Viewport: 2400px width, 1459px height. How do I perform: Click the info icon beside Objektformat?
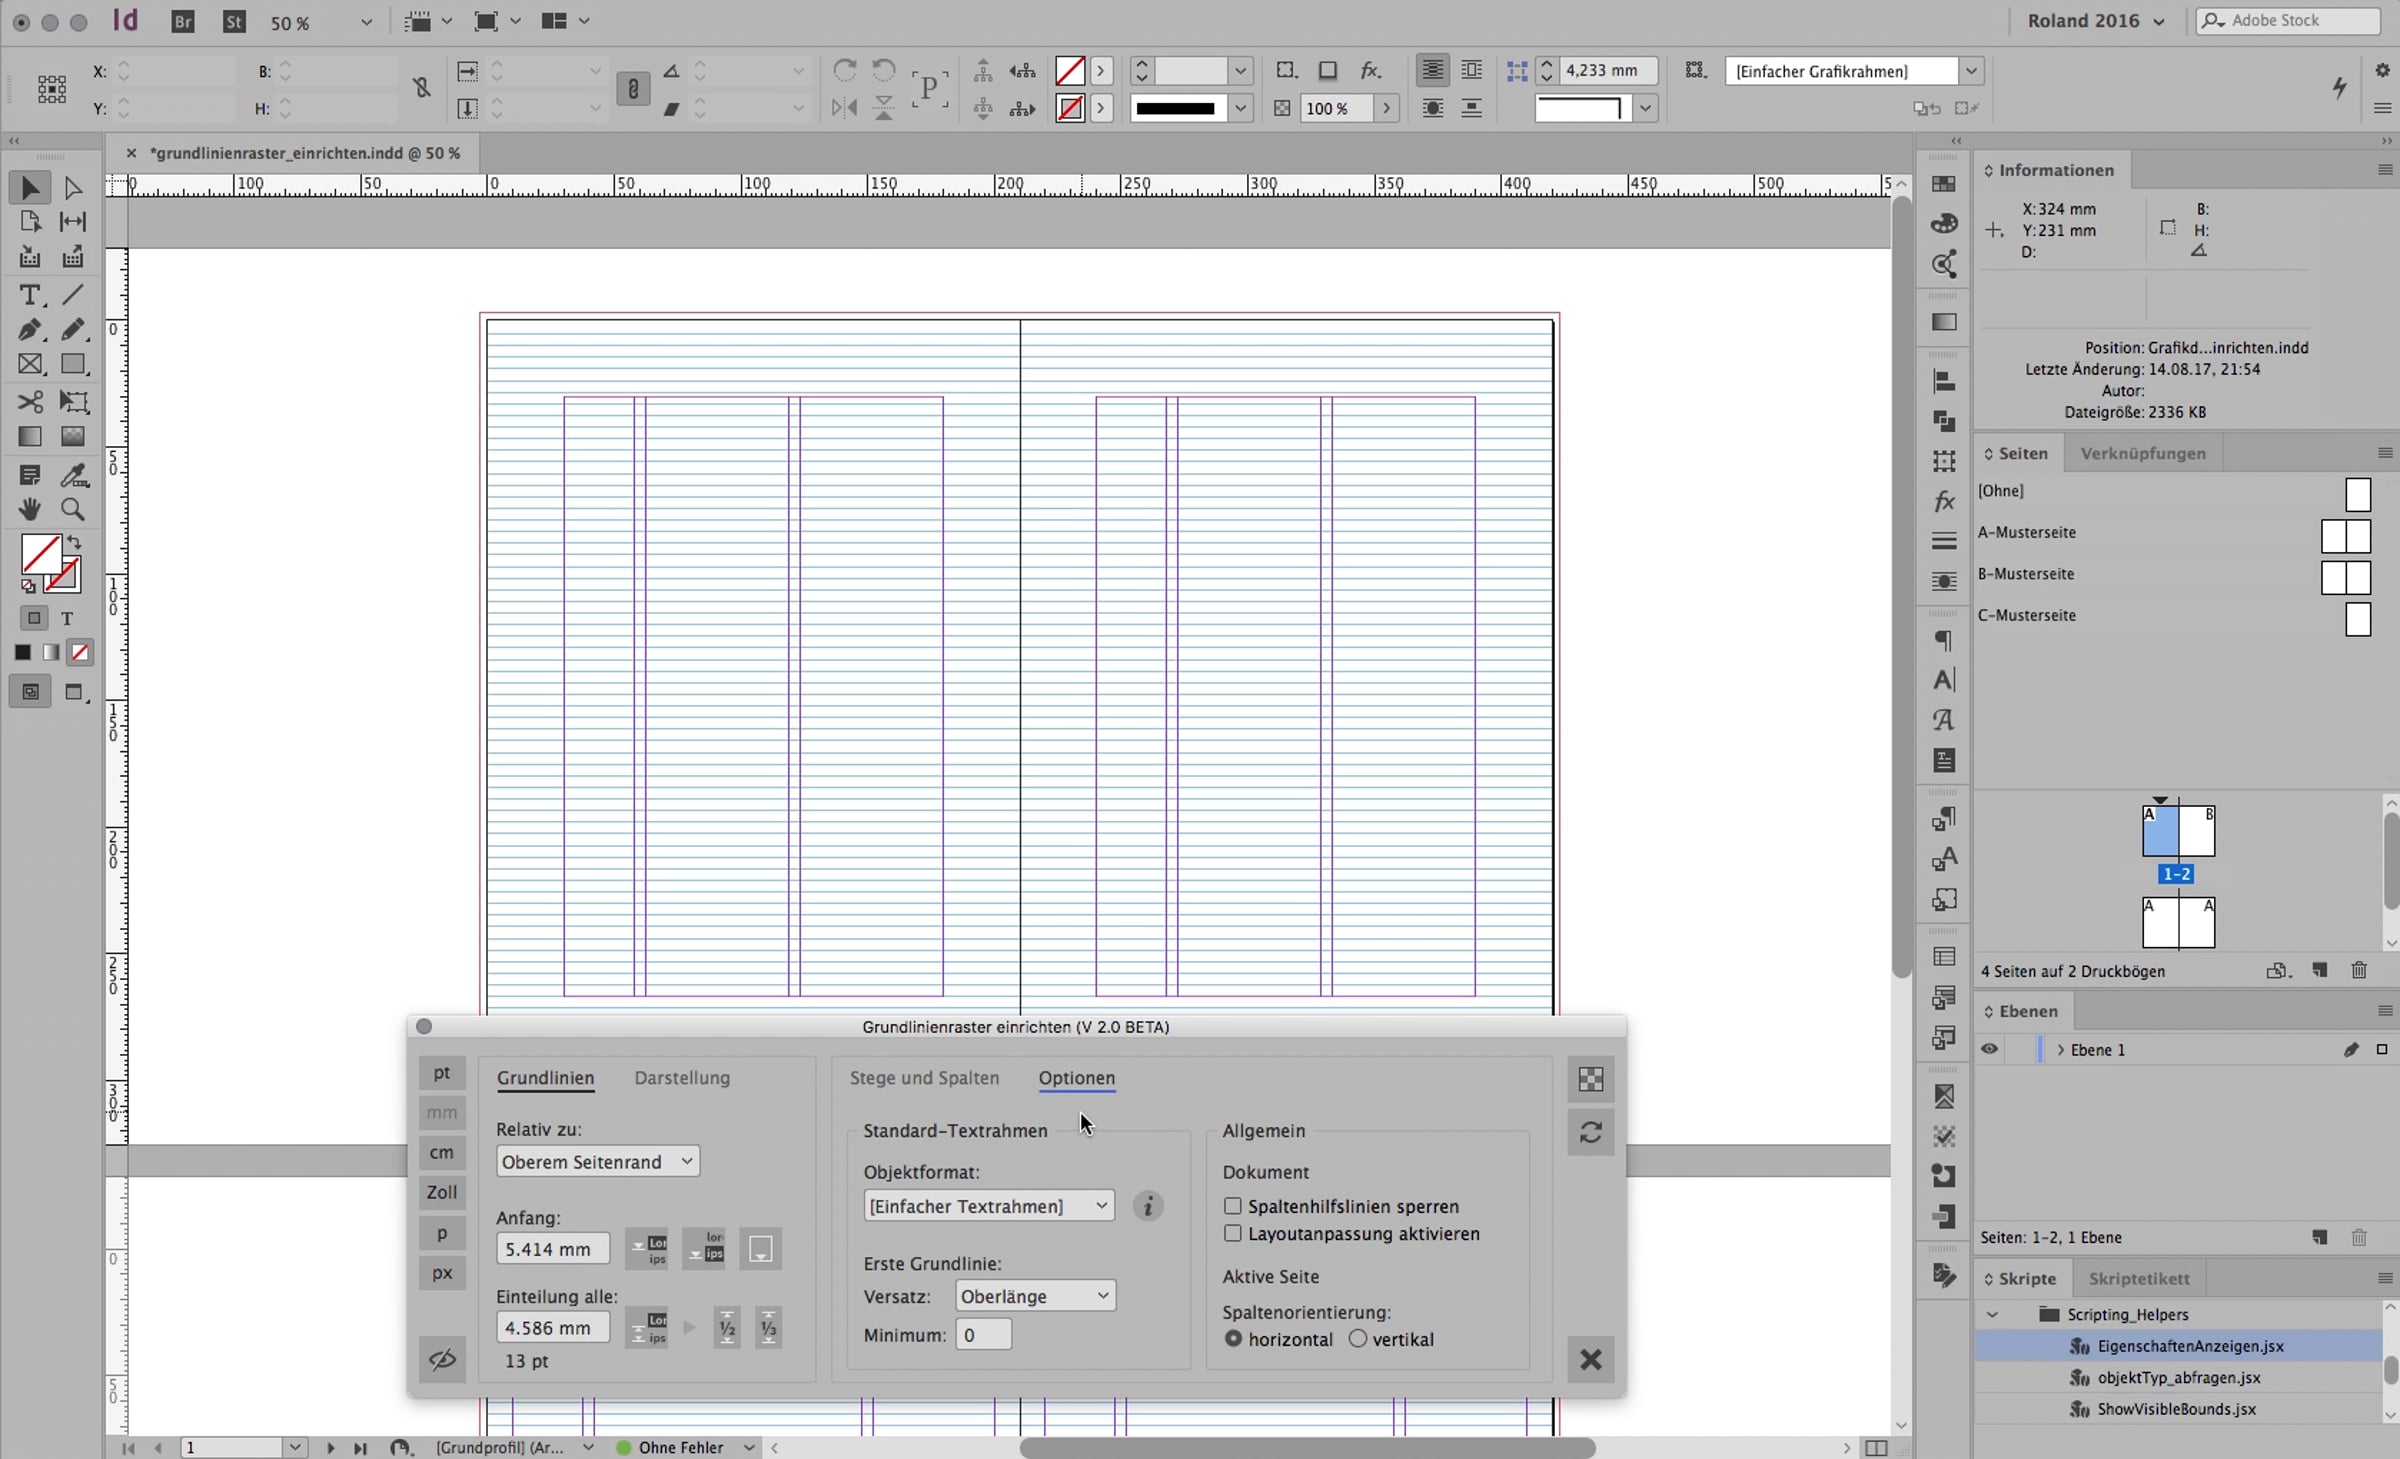1148,1206
